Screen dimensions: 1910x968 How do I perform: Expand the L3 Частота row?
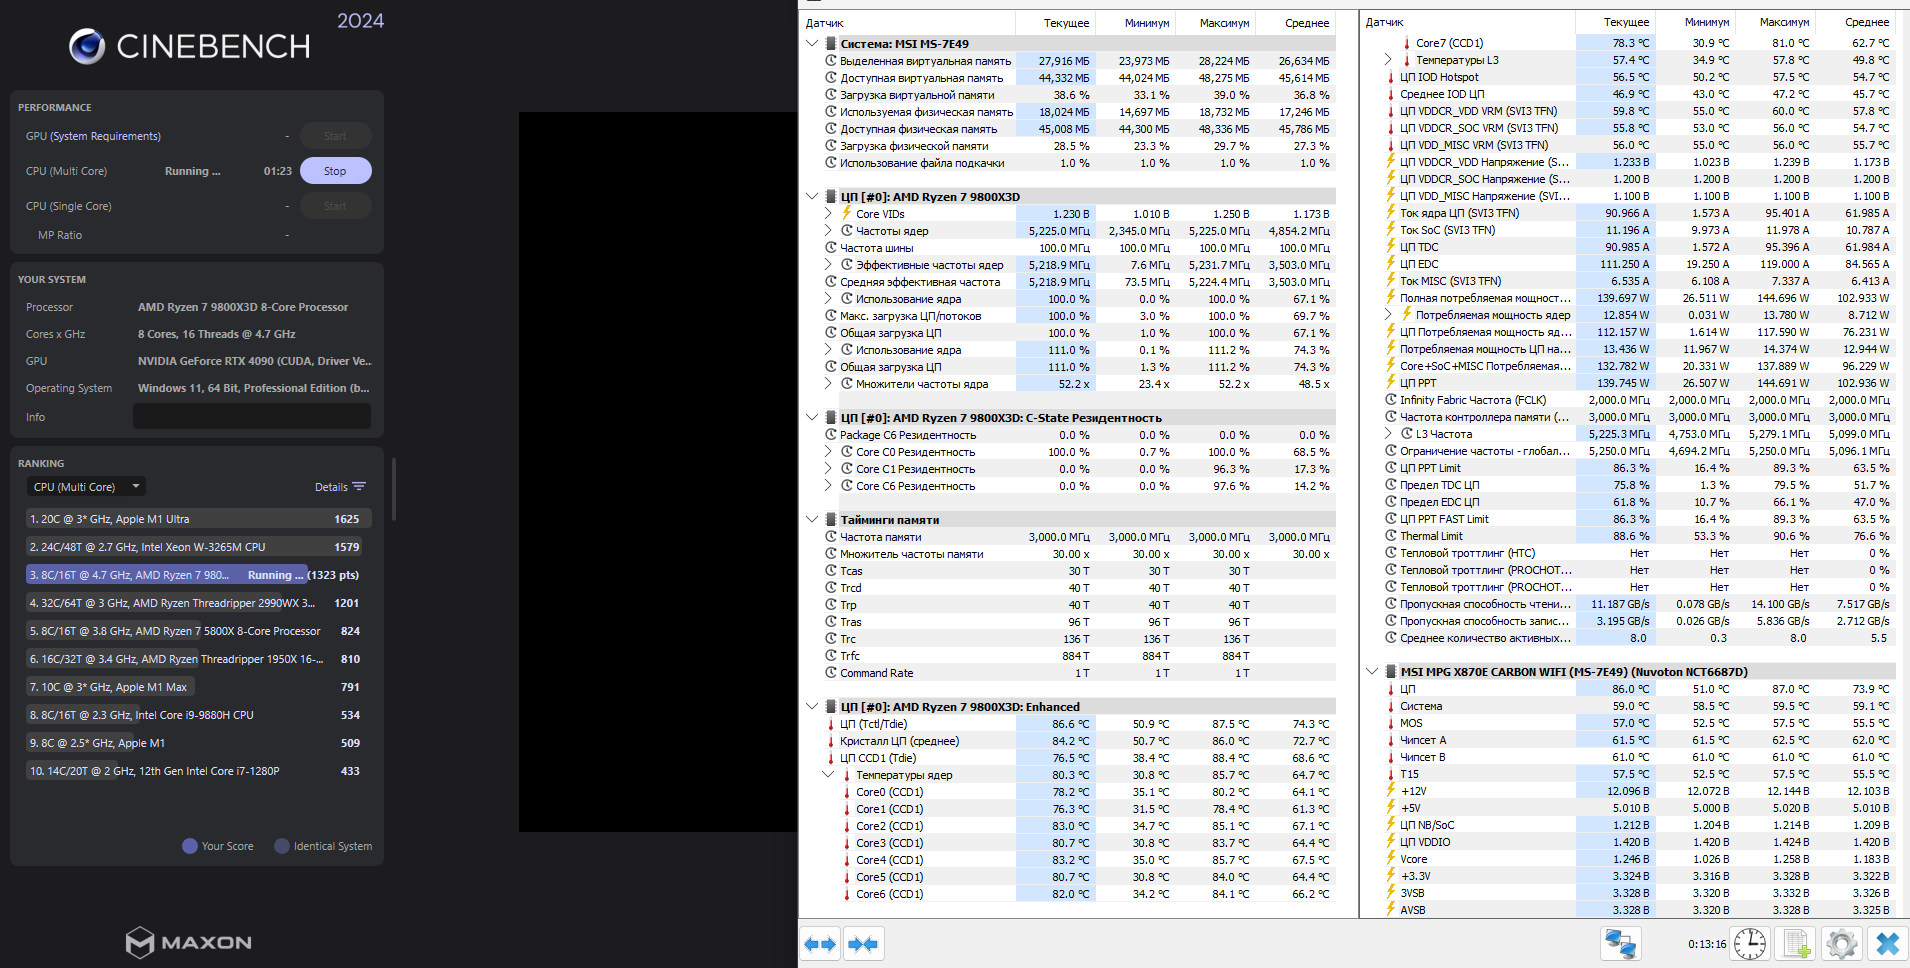tap(1388, 434)
